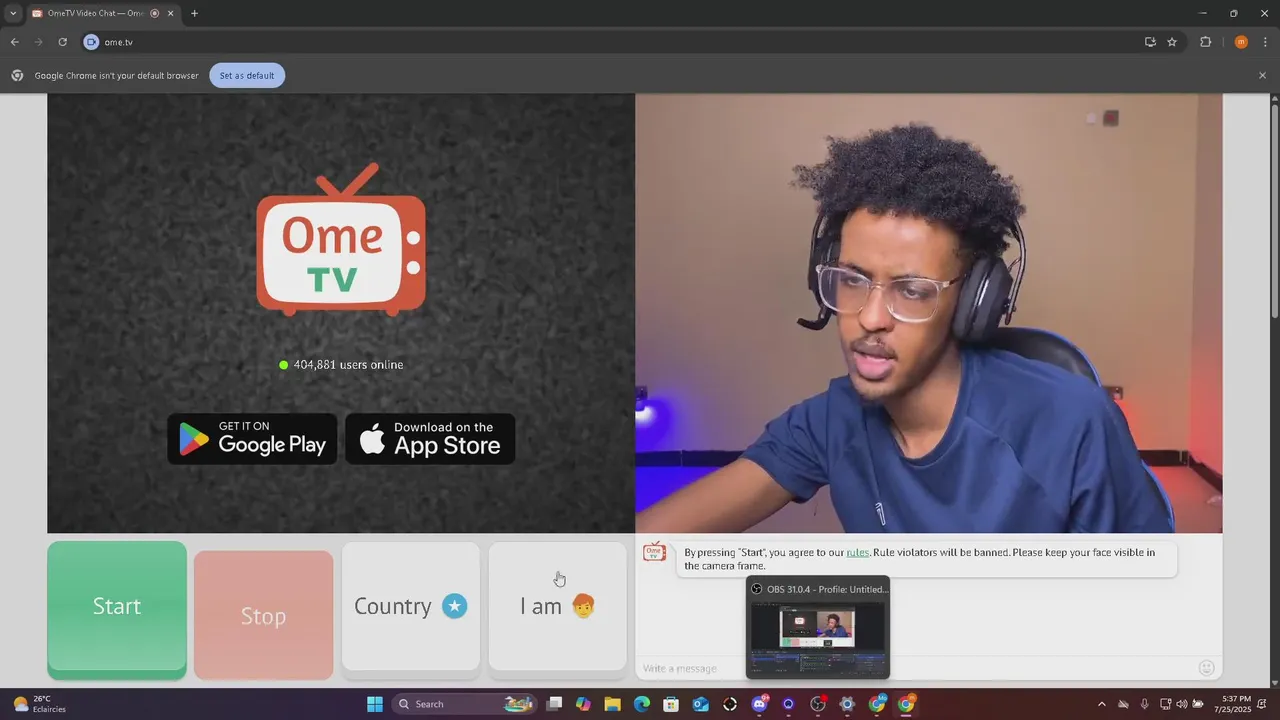Open the Chrome extensions puzzle icon

1205,42
